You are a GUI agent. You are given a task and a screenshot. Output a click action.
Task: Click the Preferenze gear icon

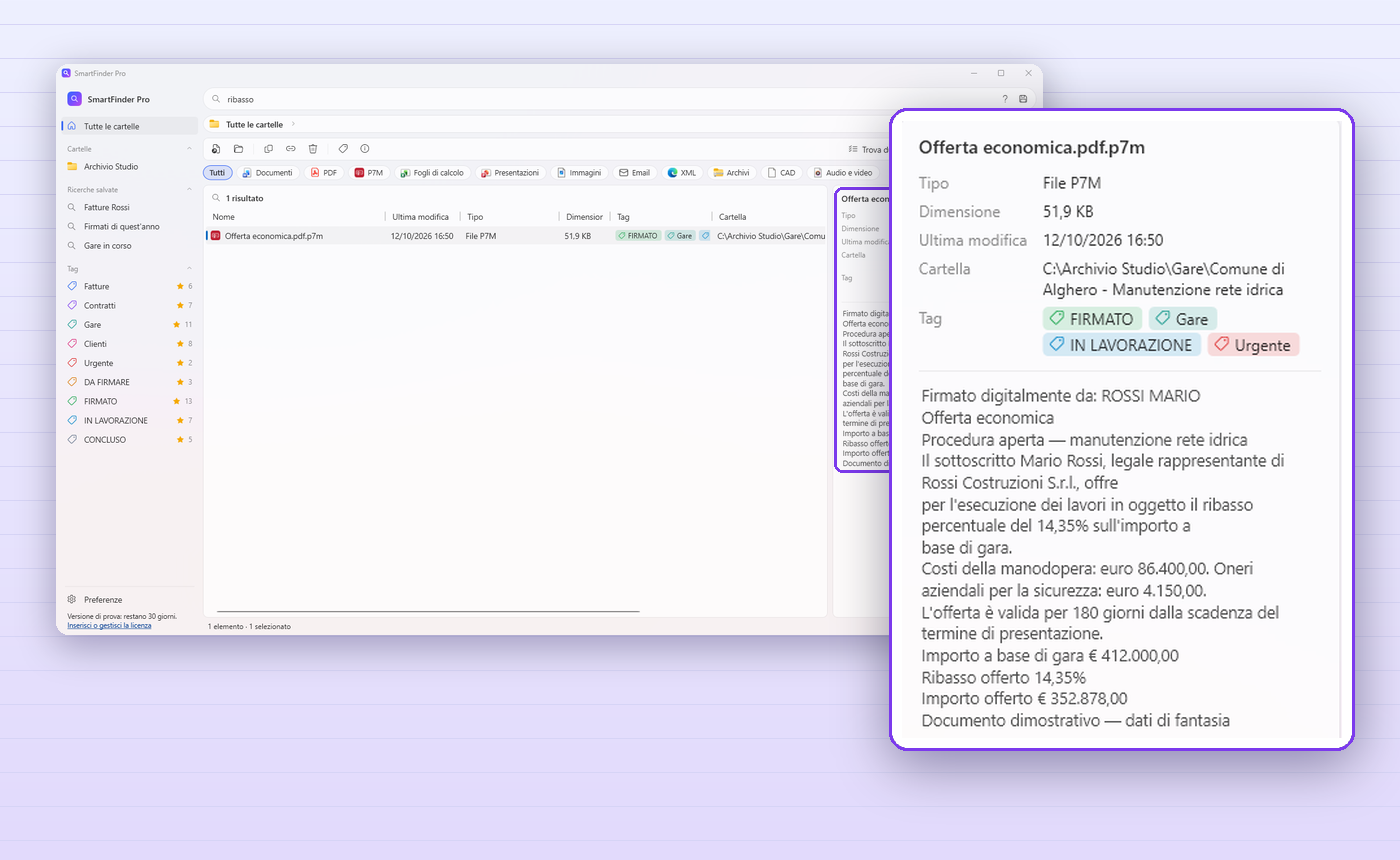[72, 599]
